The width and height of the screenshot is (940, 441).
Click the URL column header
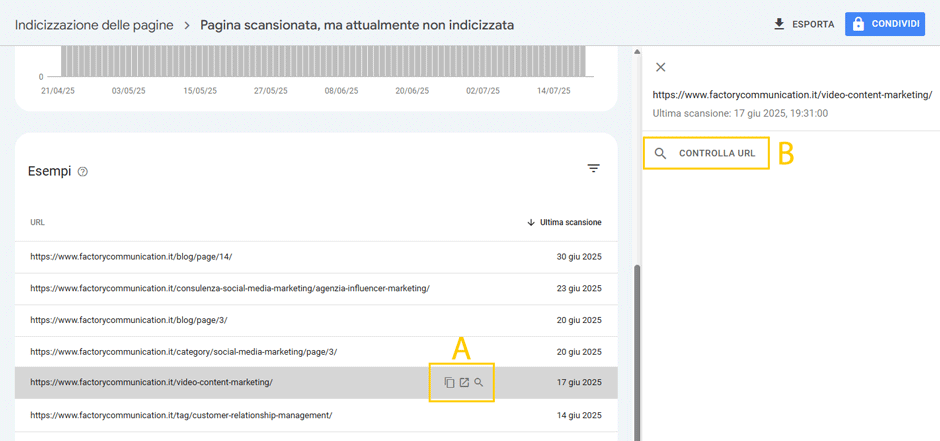(38, 222)
